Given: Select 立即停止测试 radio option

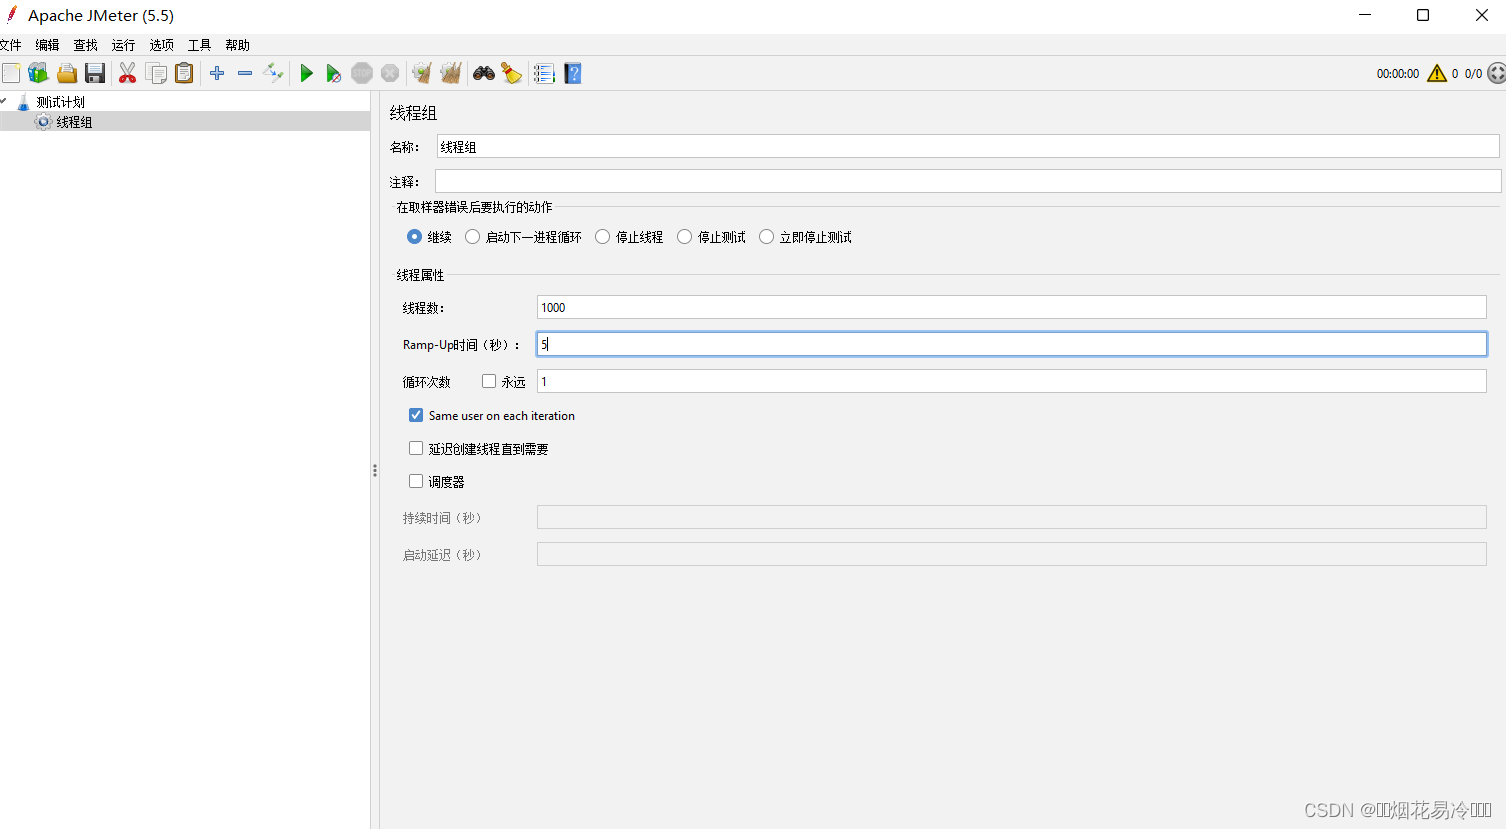Looking at the screenshot, I should [766, 237].
